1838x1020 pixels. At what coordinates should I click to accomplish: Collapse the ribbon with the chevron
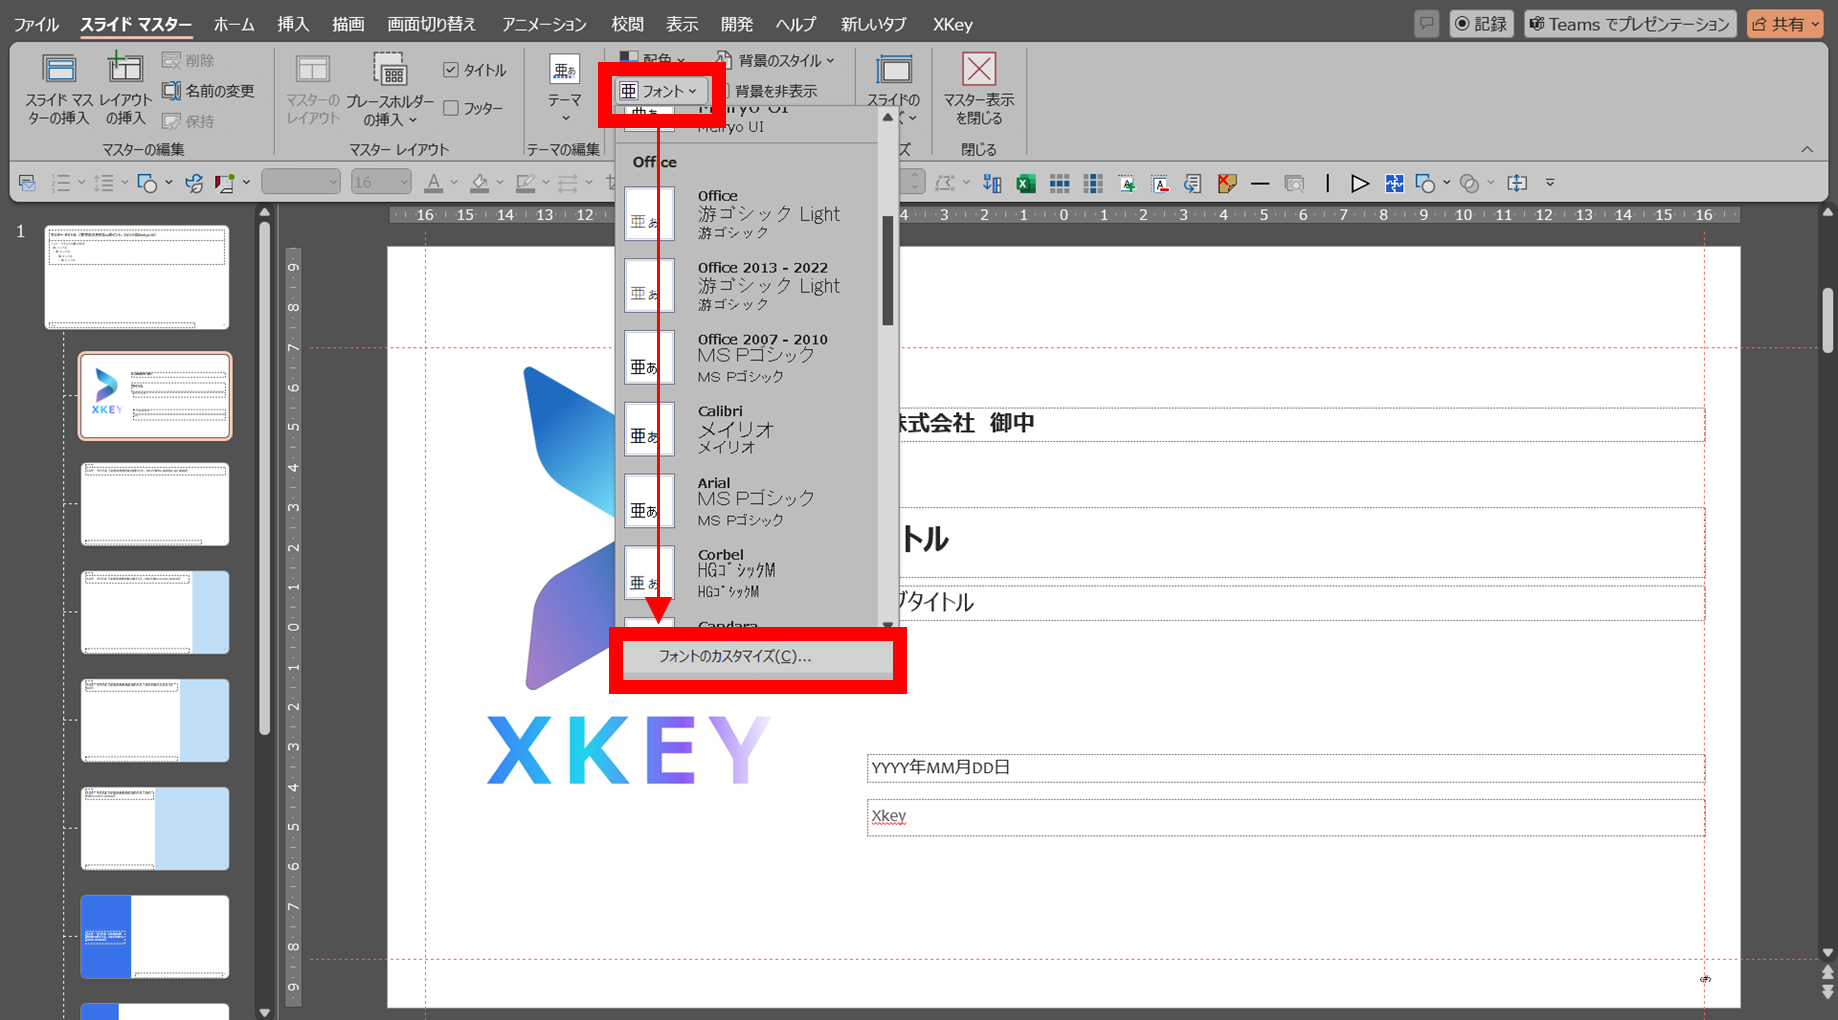pyautogui.click(x=1807, y=149)
